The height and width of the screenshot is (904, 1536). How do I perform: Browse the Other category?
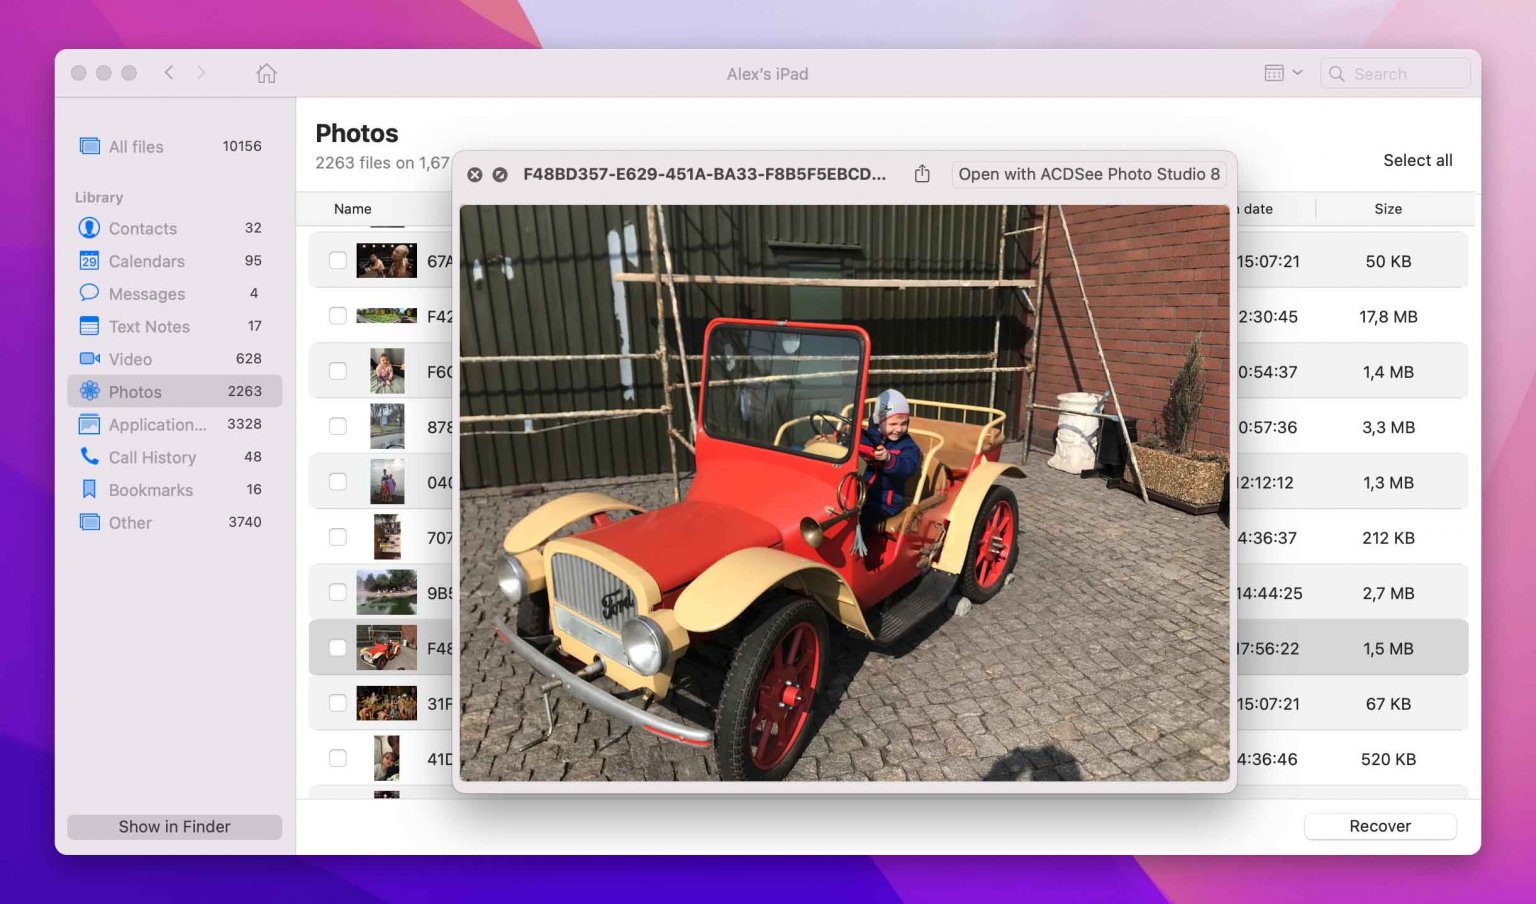click(130, 522)
